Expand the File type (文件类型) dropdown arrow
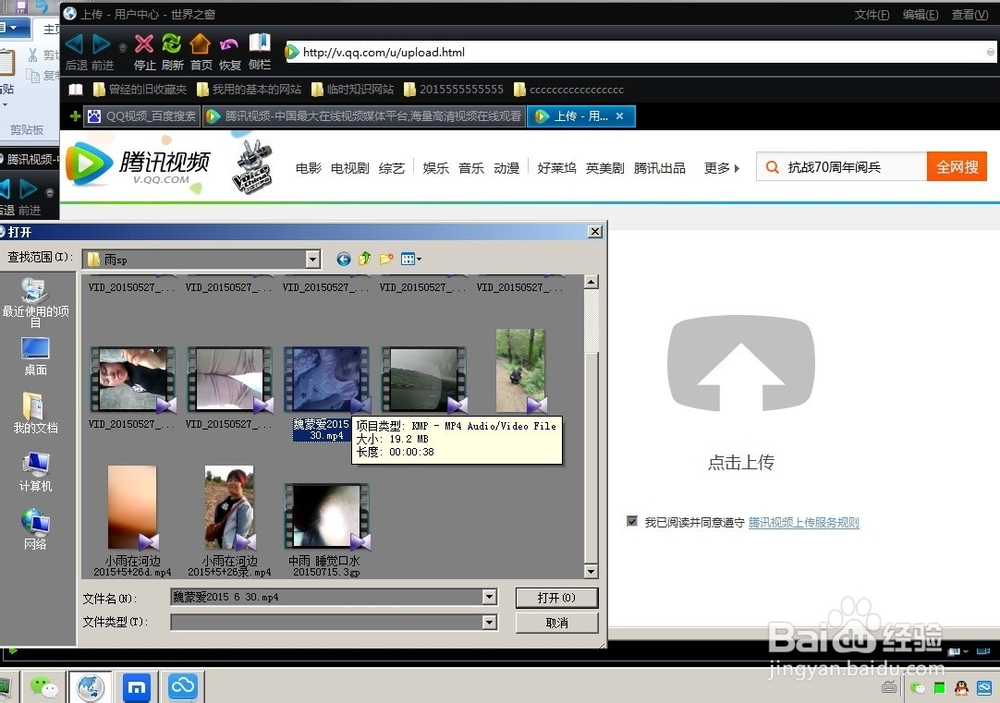Screen dimensions: 1000x703 [x=489, y=622]
